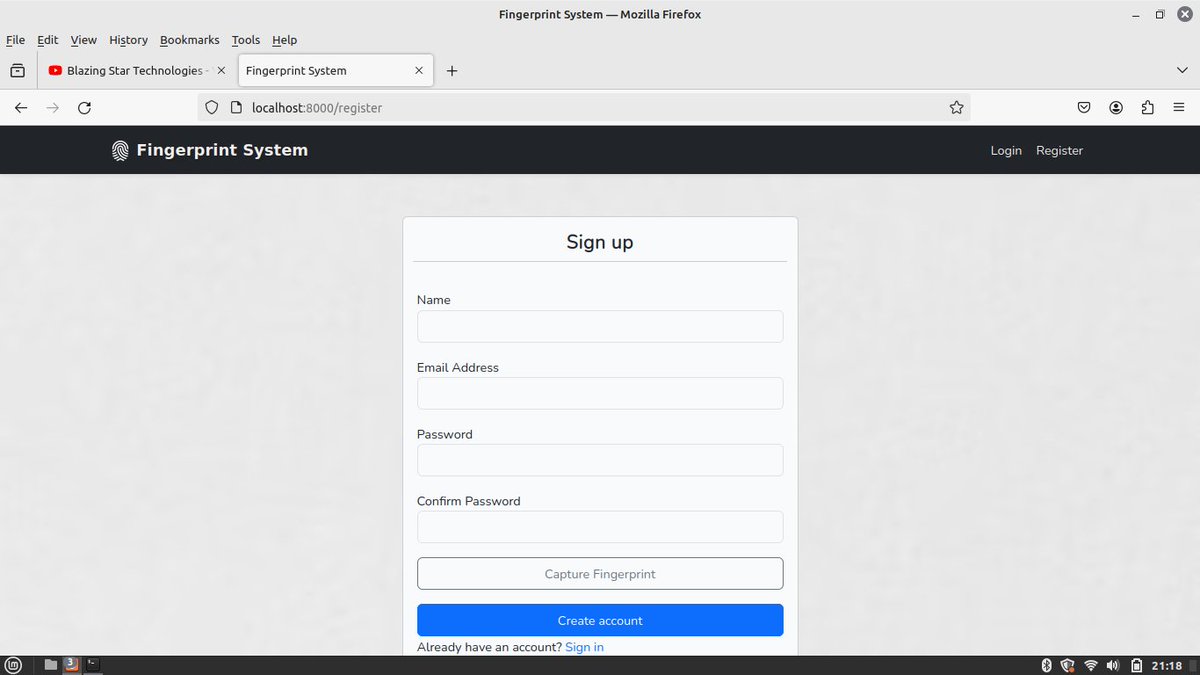The width and height of the screenshot is (1200, 675).
Task: Click the Name field label
Action: [434, 300]
